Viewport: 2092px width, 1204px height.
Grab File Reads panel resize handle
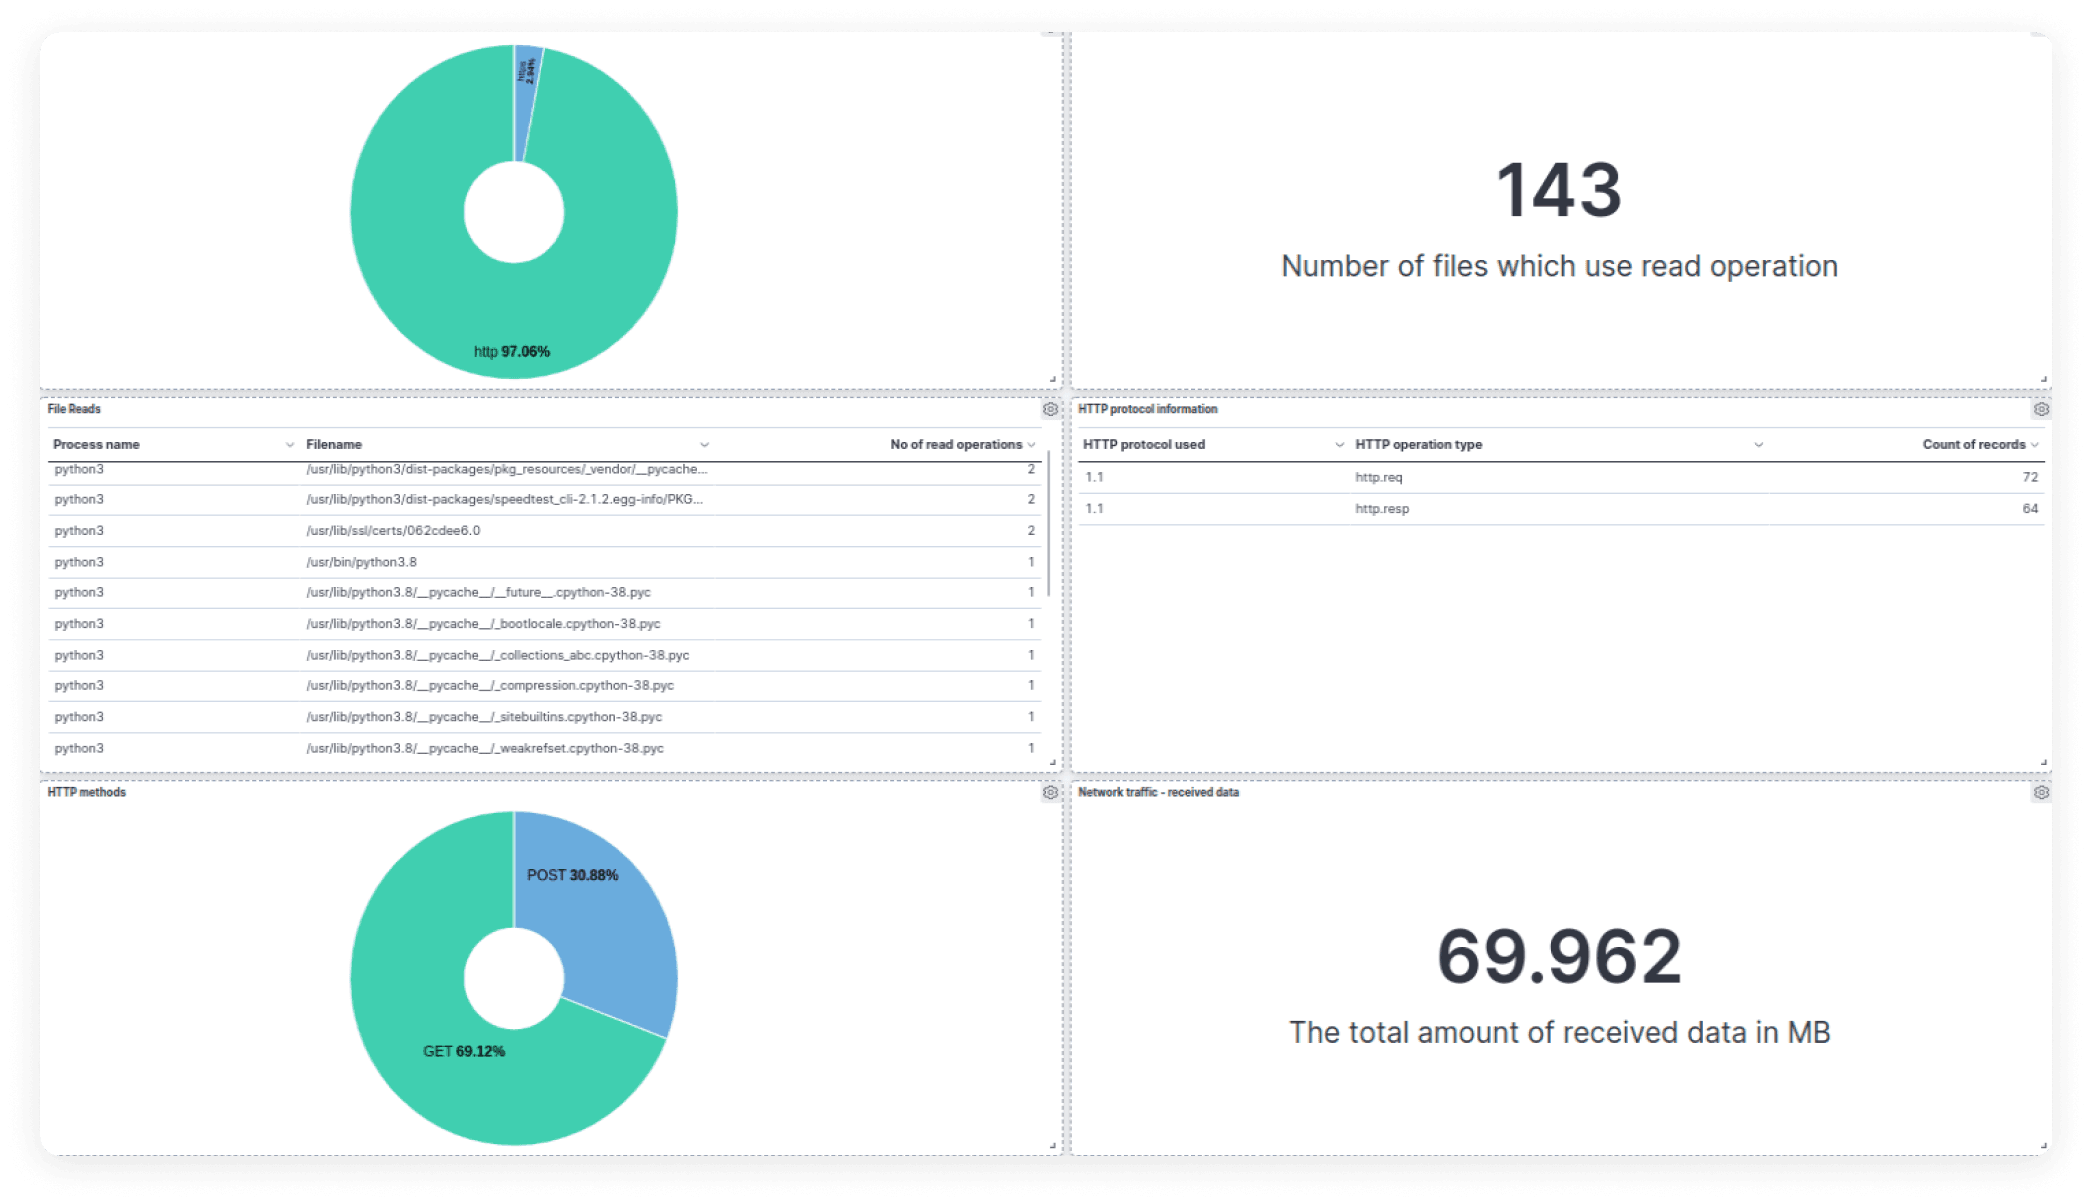[1052, 763]
